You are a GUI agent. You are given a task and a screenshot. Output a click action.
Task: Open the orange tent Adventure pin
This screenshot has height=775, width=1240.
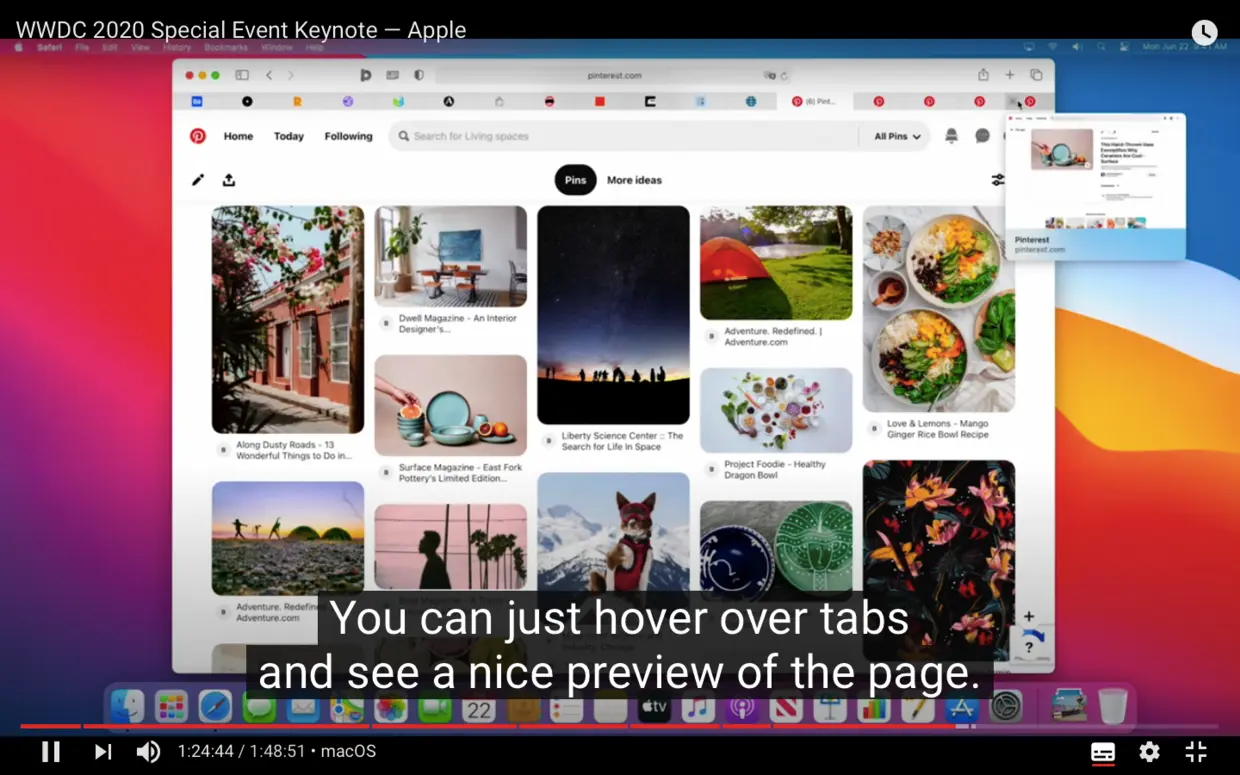point(776,263)
